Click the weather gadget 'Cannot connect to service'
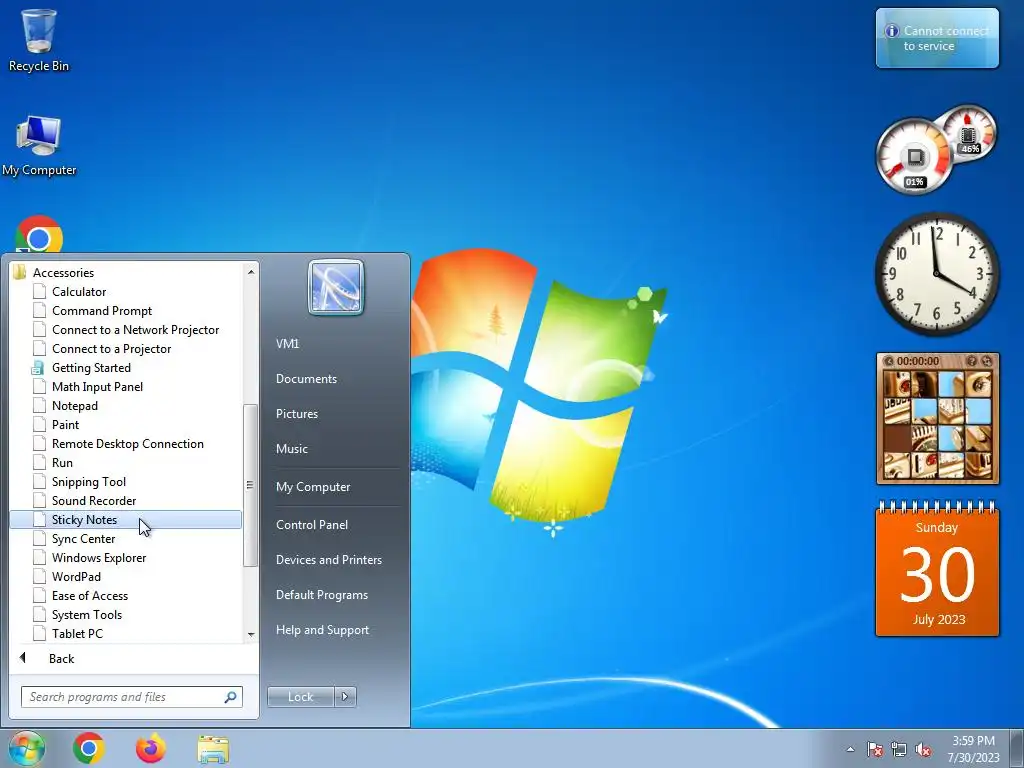 pyautogui.click(x=937, y=38)
